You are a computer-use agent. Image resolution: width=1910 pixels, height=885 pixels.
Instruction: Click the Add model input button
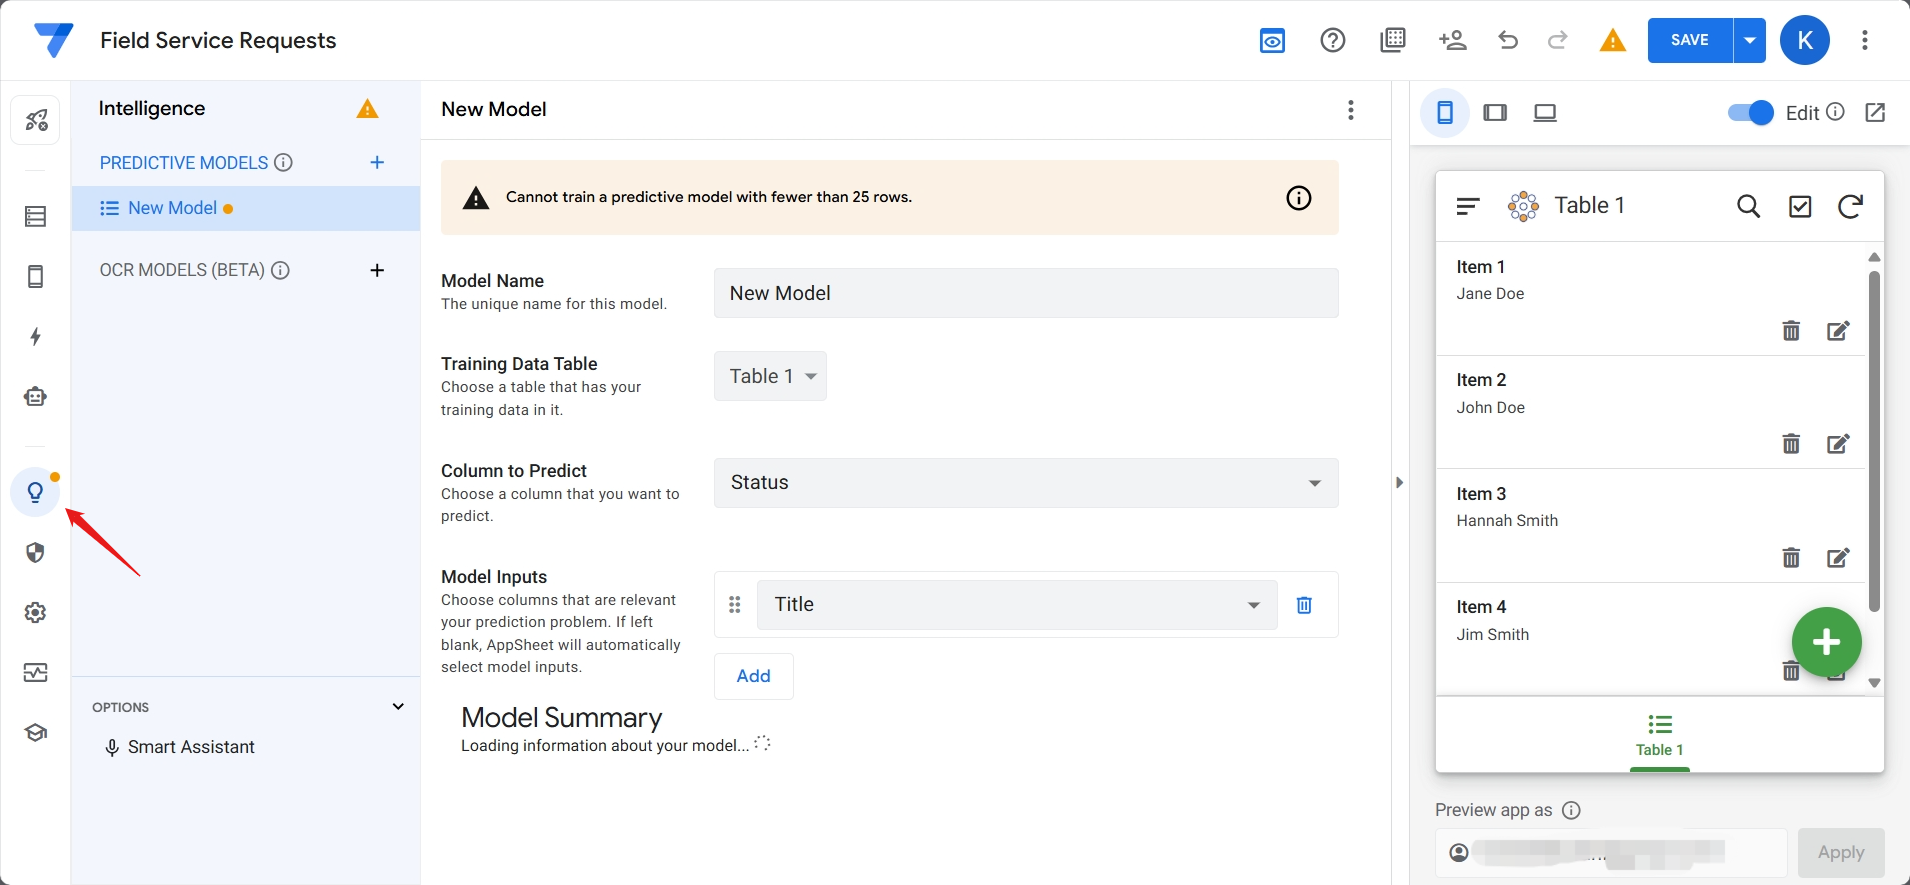pyautogui.click(x=753, y=676)
